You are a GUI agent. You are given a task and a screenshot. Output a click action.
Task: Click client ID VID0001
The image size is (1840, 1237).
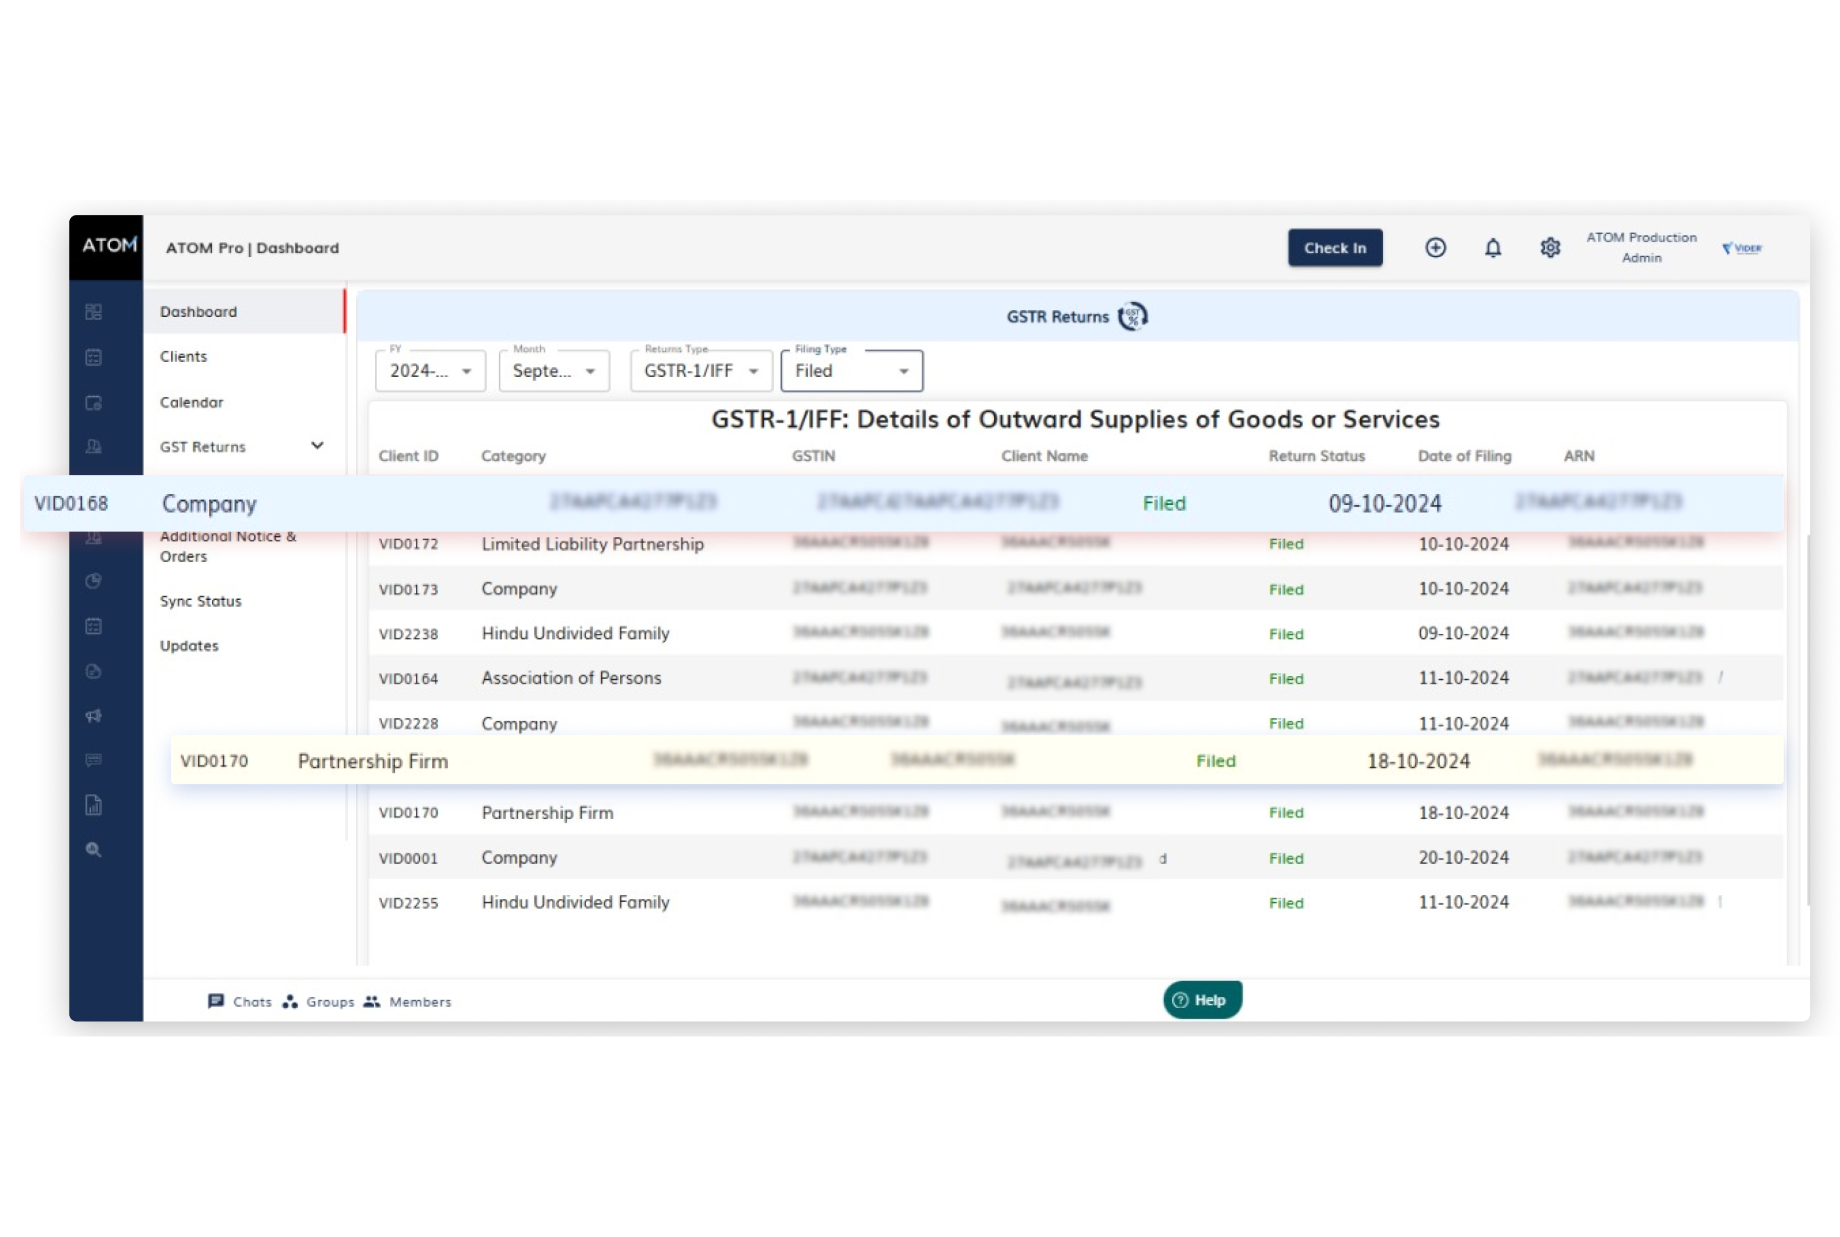408,858
